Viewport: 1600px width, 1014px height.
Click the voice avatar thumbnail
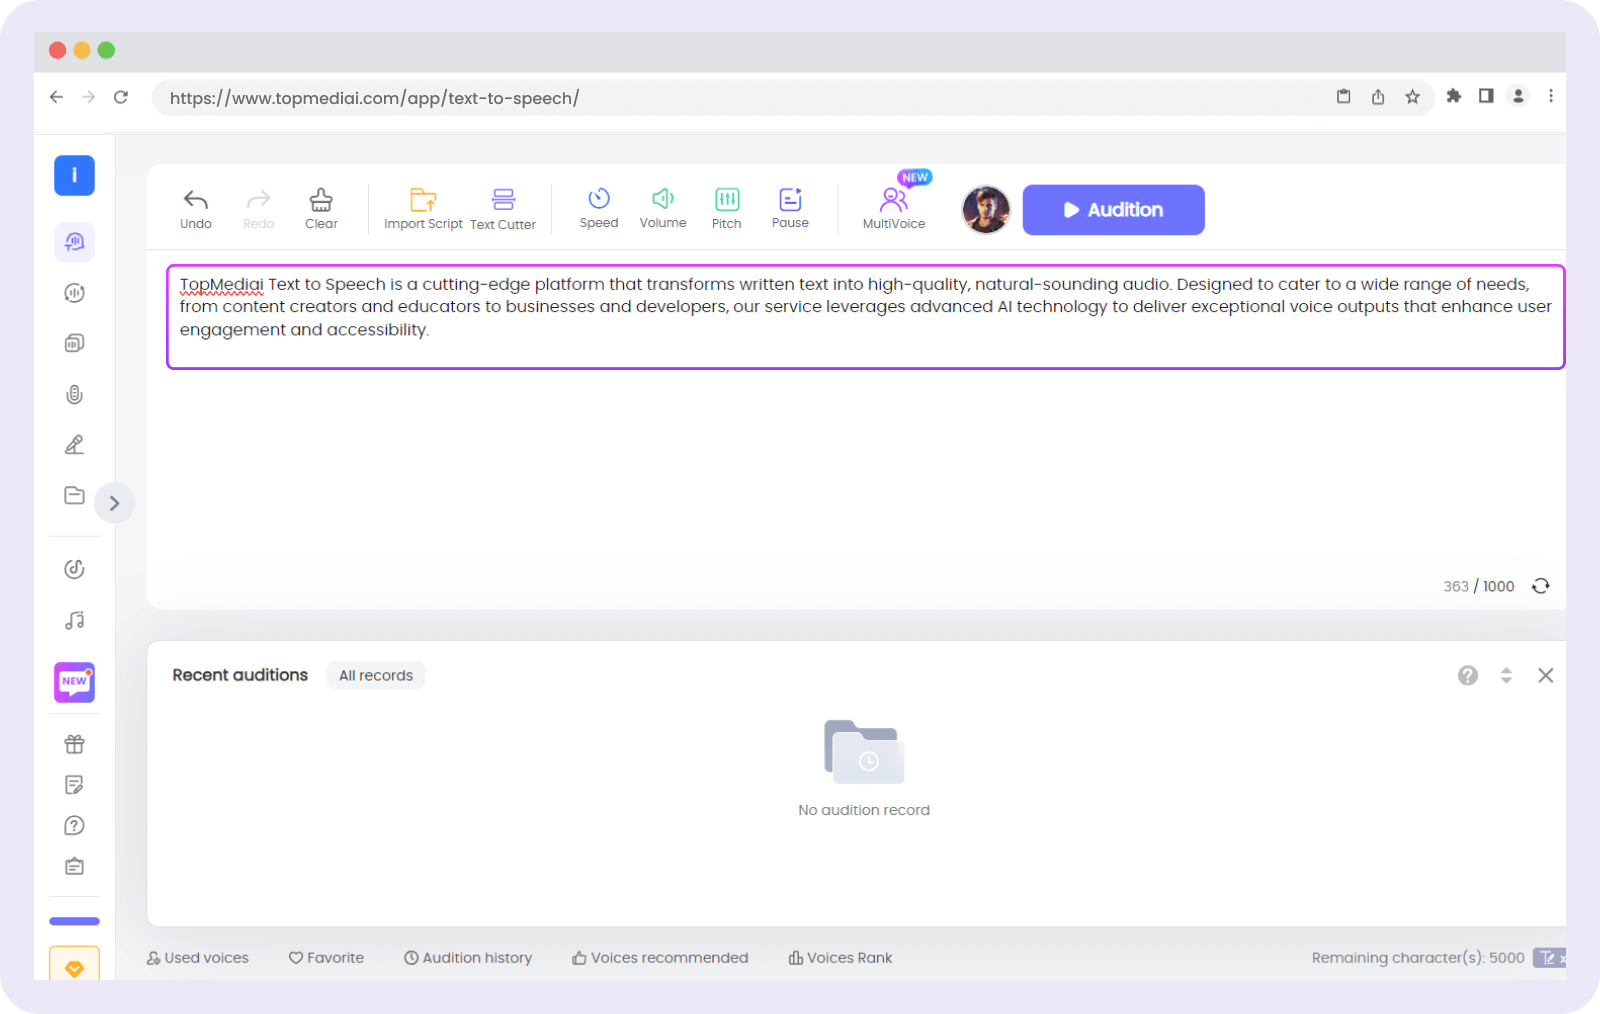(x=986, y=210)
